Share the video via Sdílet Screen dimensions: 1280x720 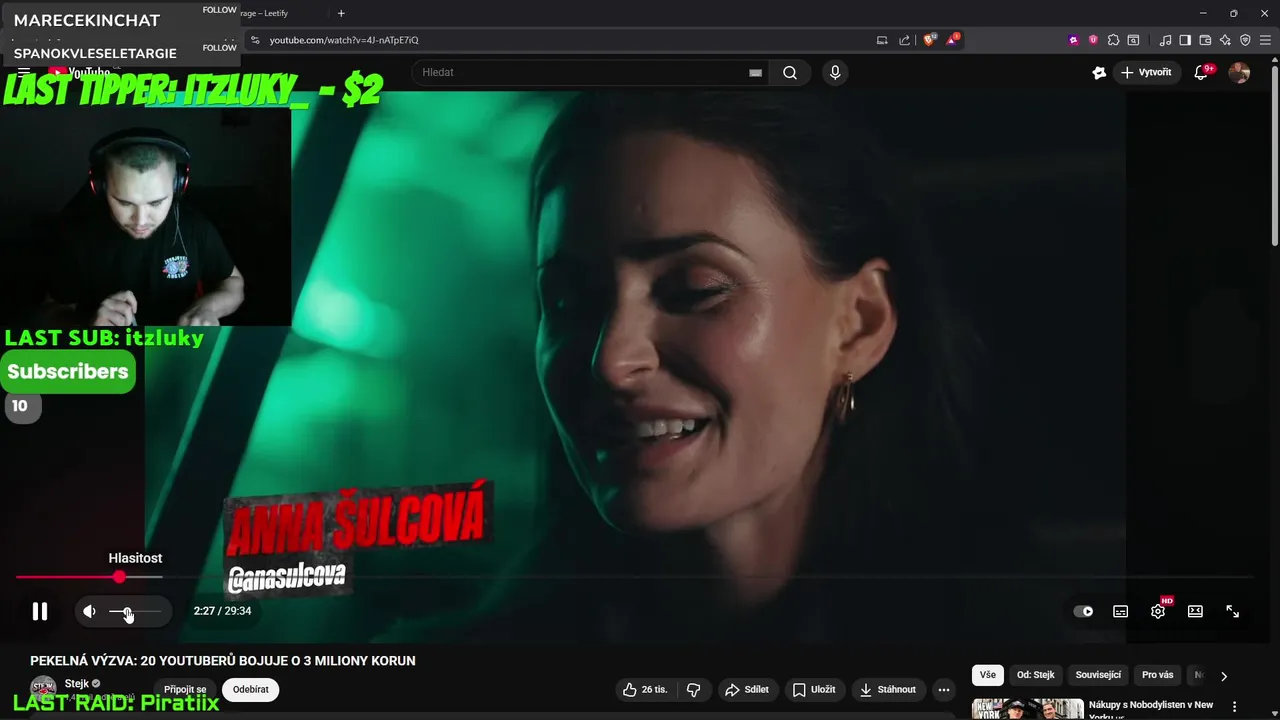point(747,689)
